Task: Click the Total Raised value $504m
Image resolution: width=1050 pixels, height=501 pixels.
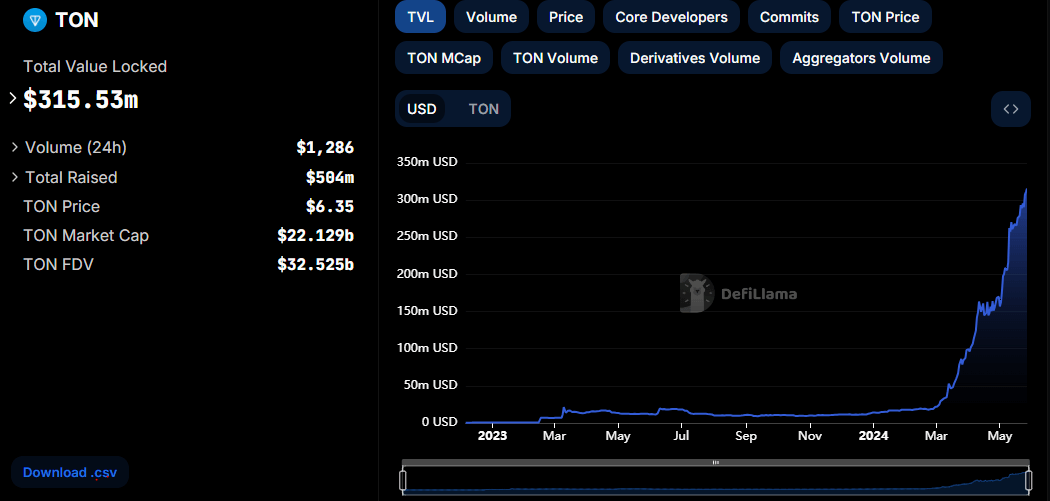Action: click(330, 177)
